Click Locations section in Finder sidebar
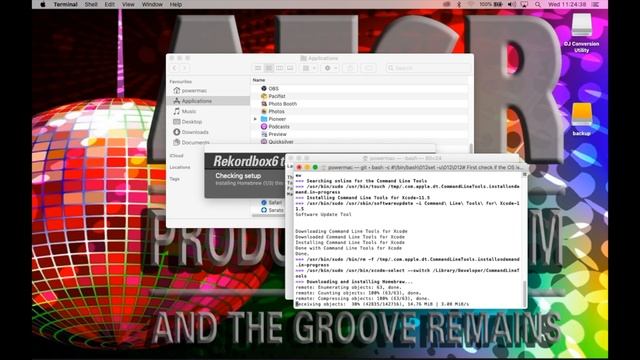 180,167
